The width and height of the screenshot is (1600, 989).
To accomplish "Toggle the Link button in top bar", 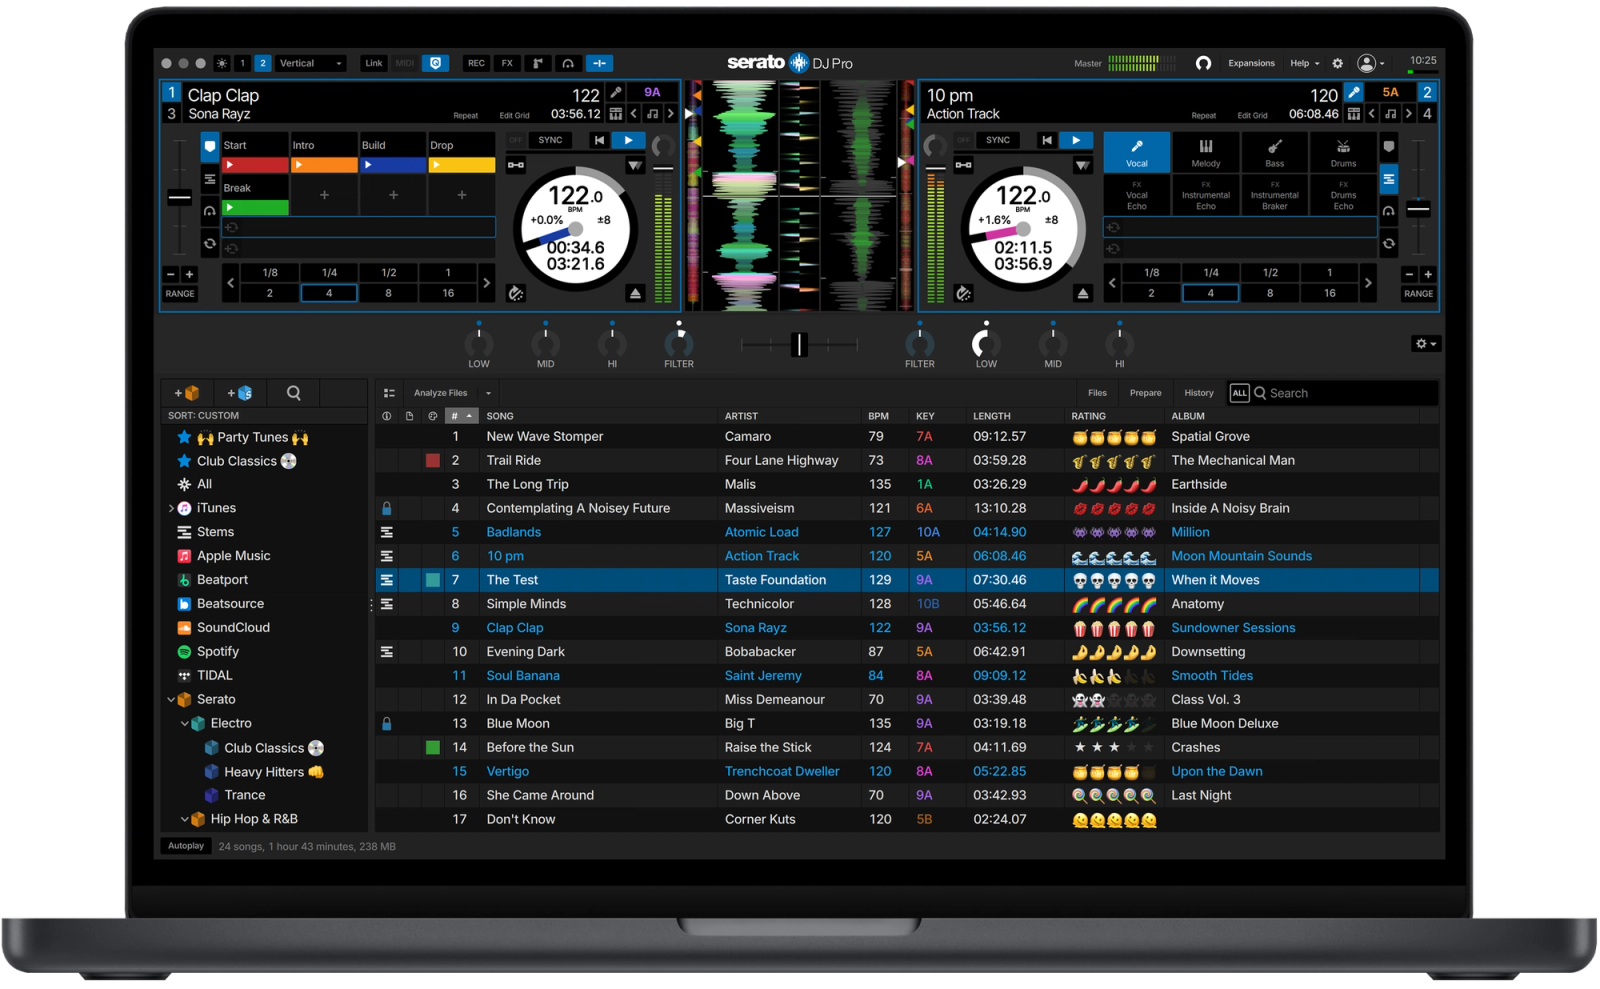I will [373, 63].
